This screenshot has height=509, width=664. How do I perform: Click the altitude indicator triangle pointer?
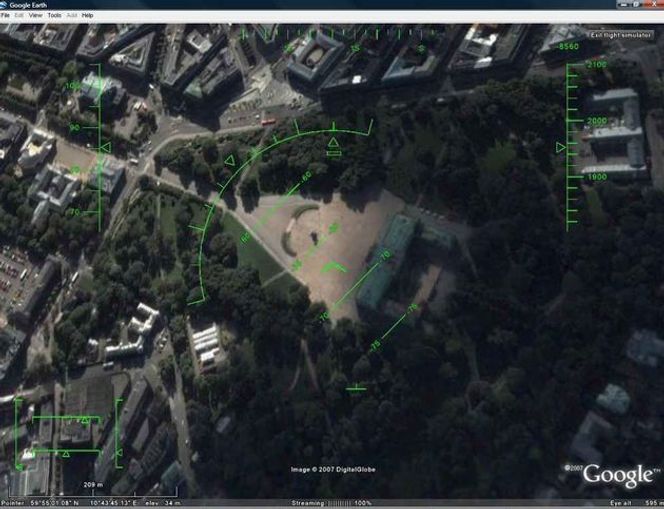coord(561,147)
